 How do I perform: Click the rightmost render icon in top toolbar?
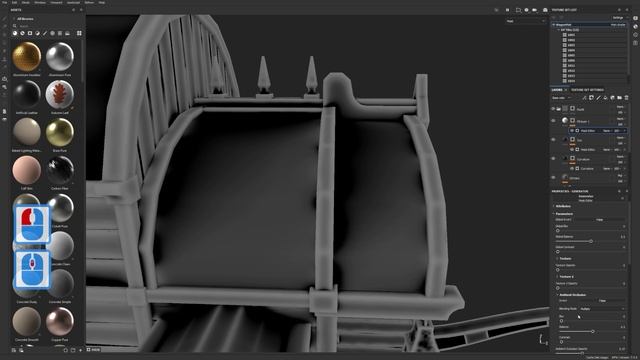point(545,10)
